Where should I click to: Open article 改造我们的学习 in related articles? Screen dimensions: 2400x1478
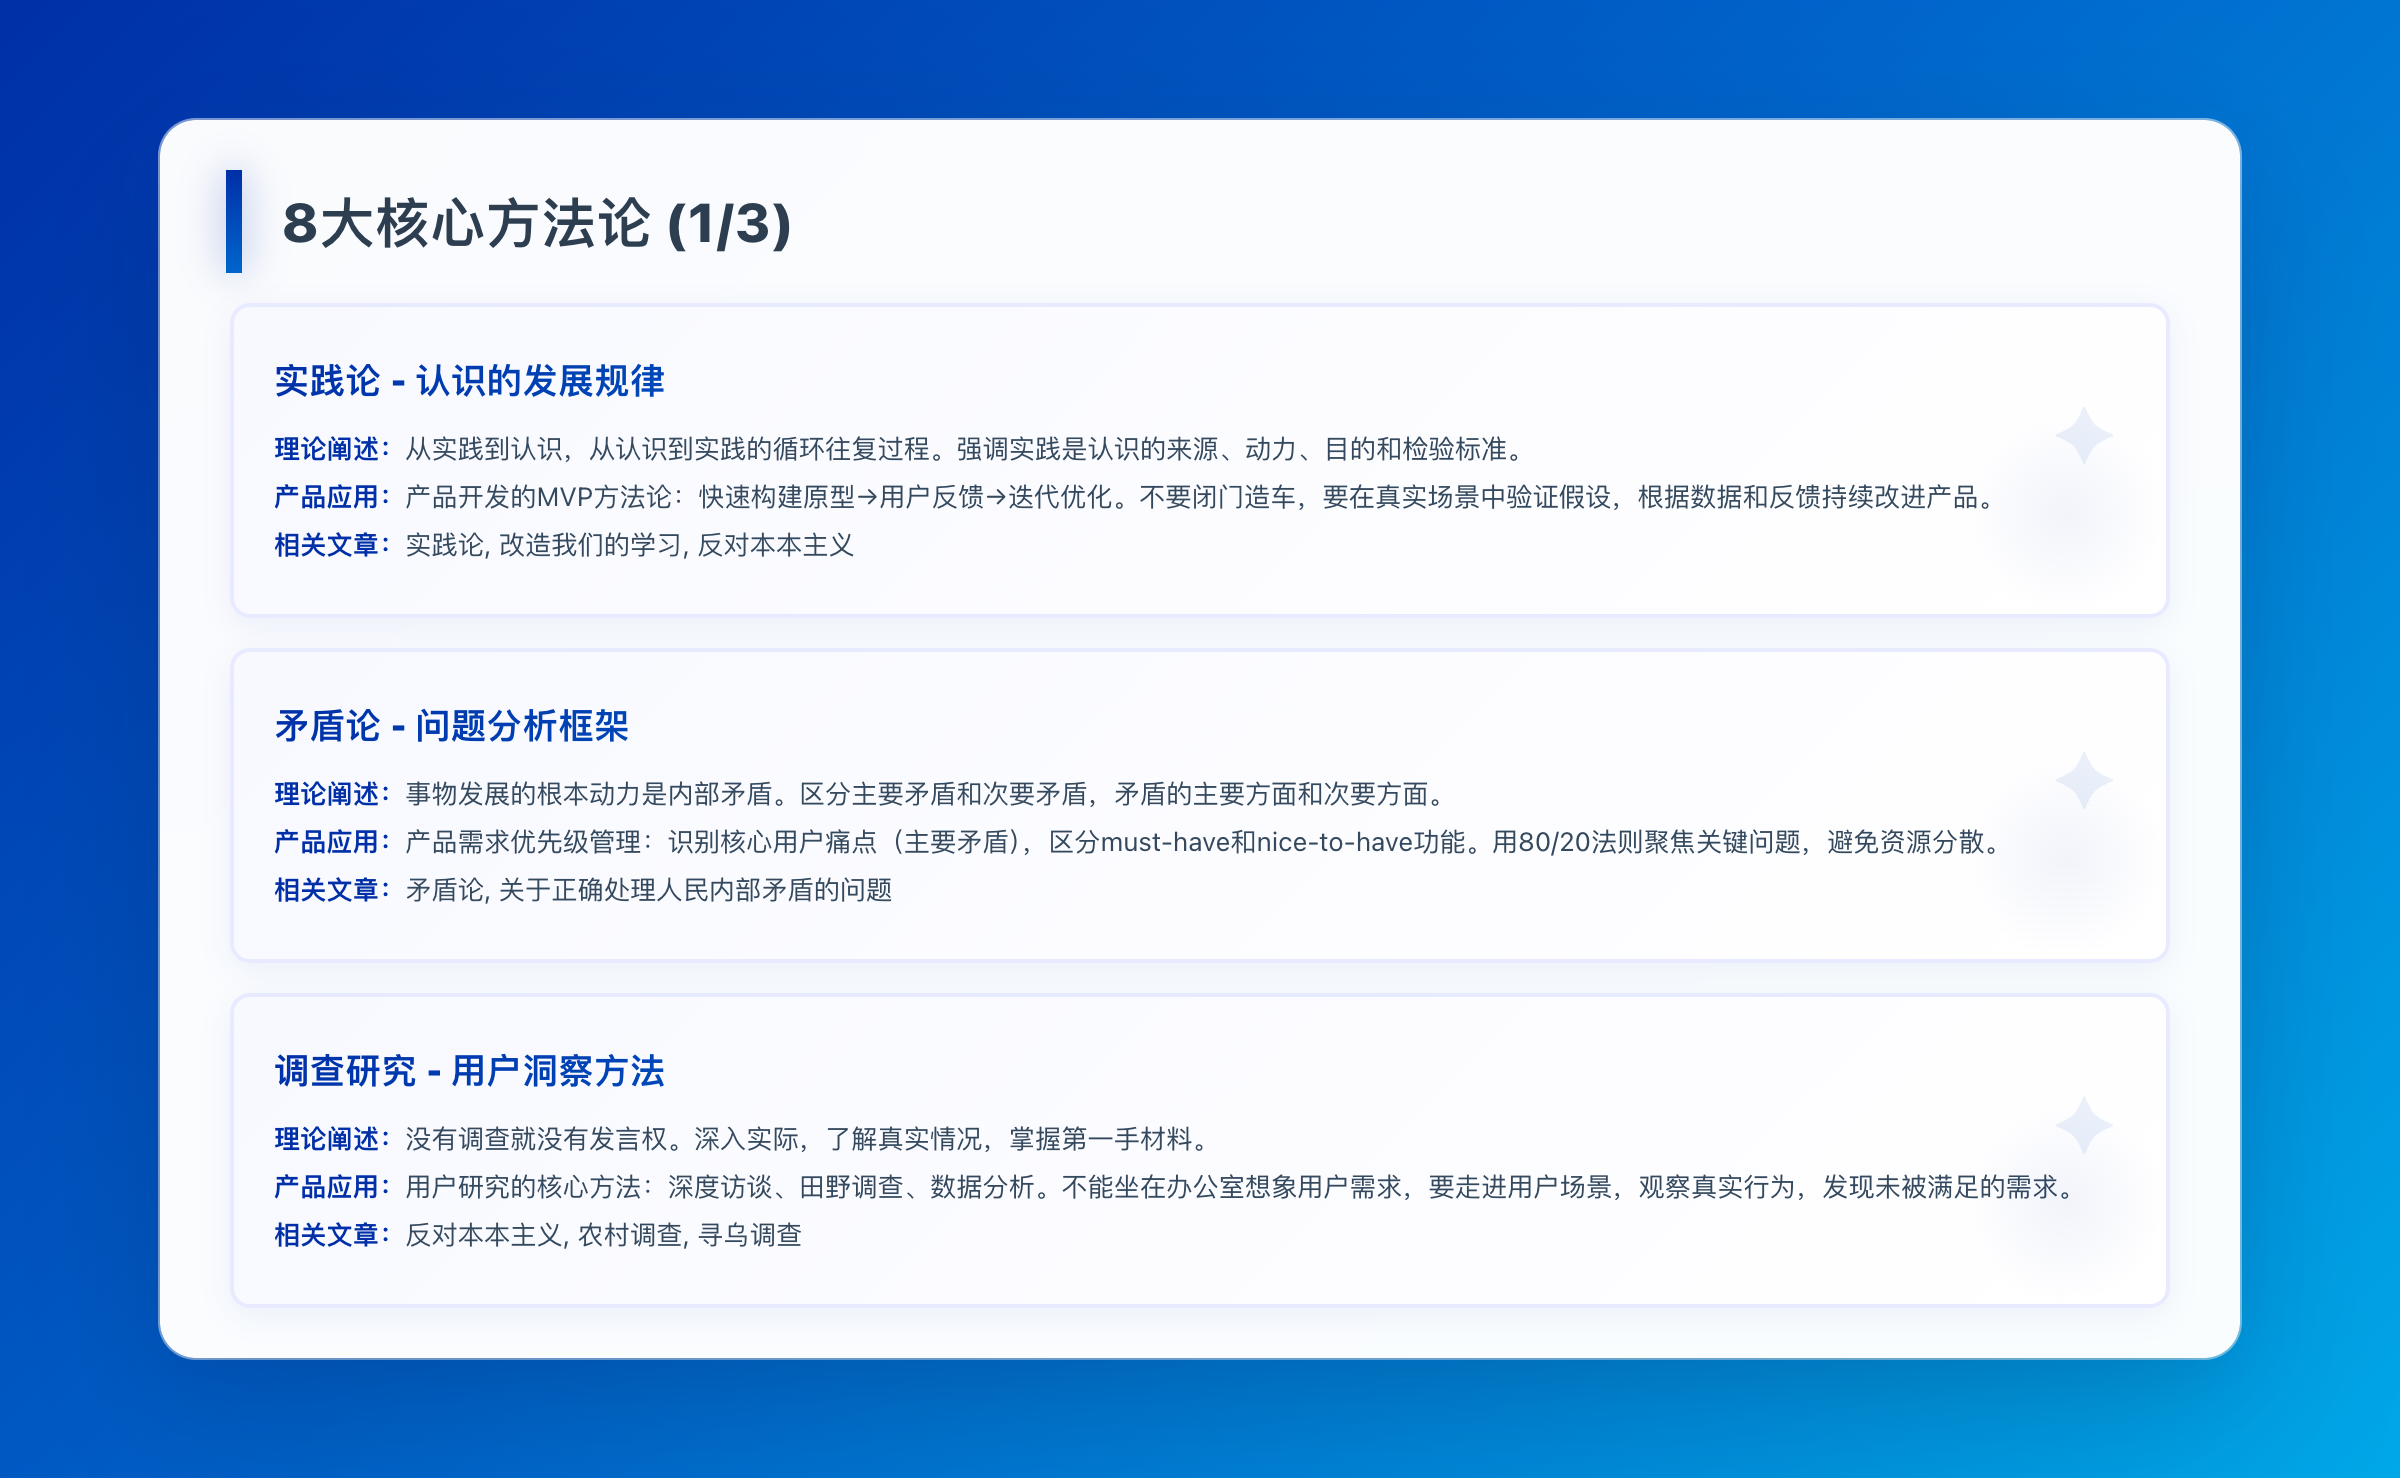tap(590, 545)
